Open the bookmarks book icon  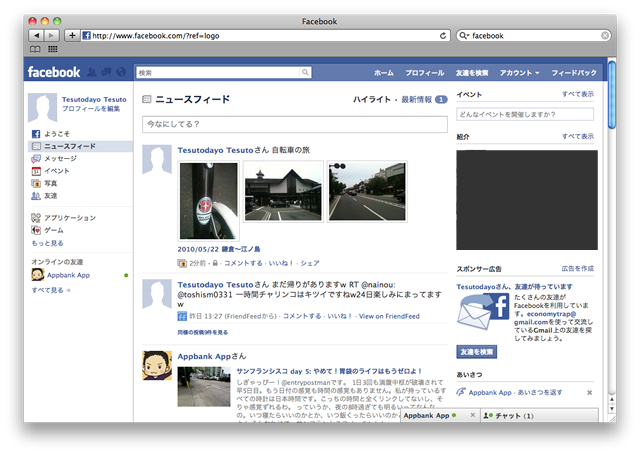(x=35, y=49)
